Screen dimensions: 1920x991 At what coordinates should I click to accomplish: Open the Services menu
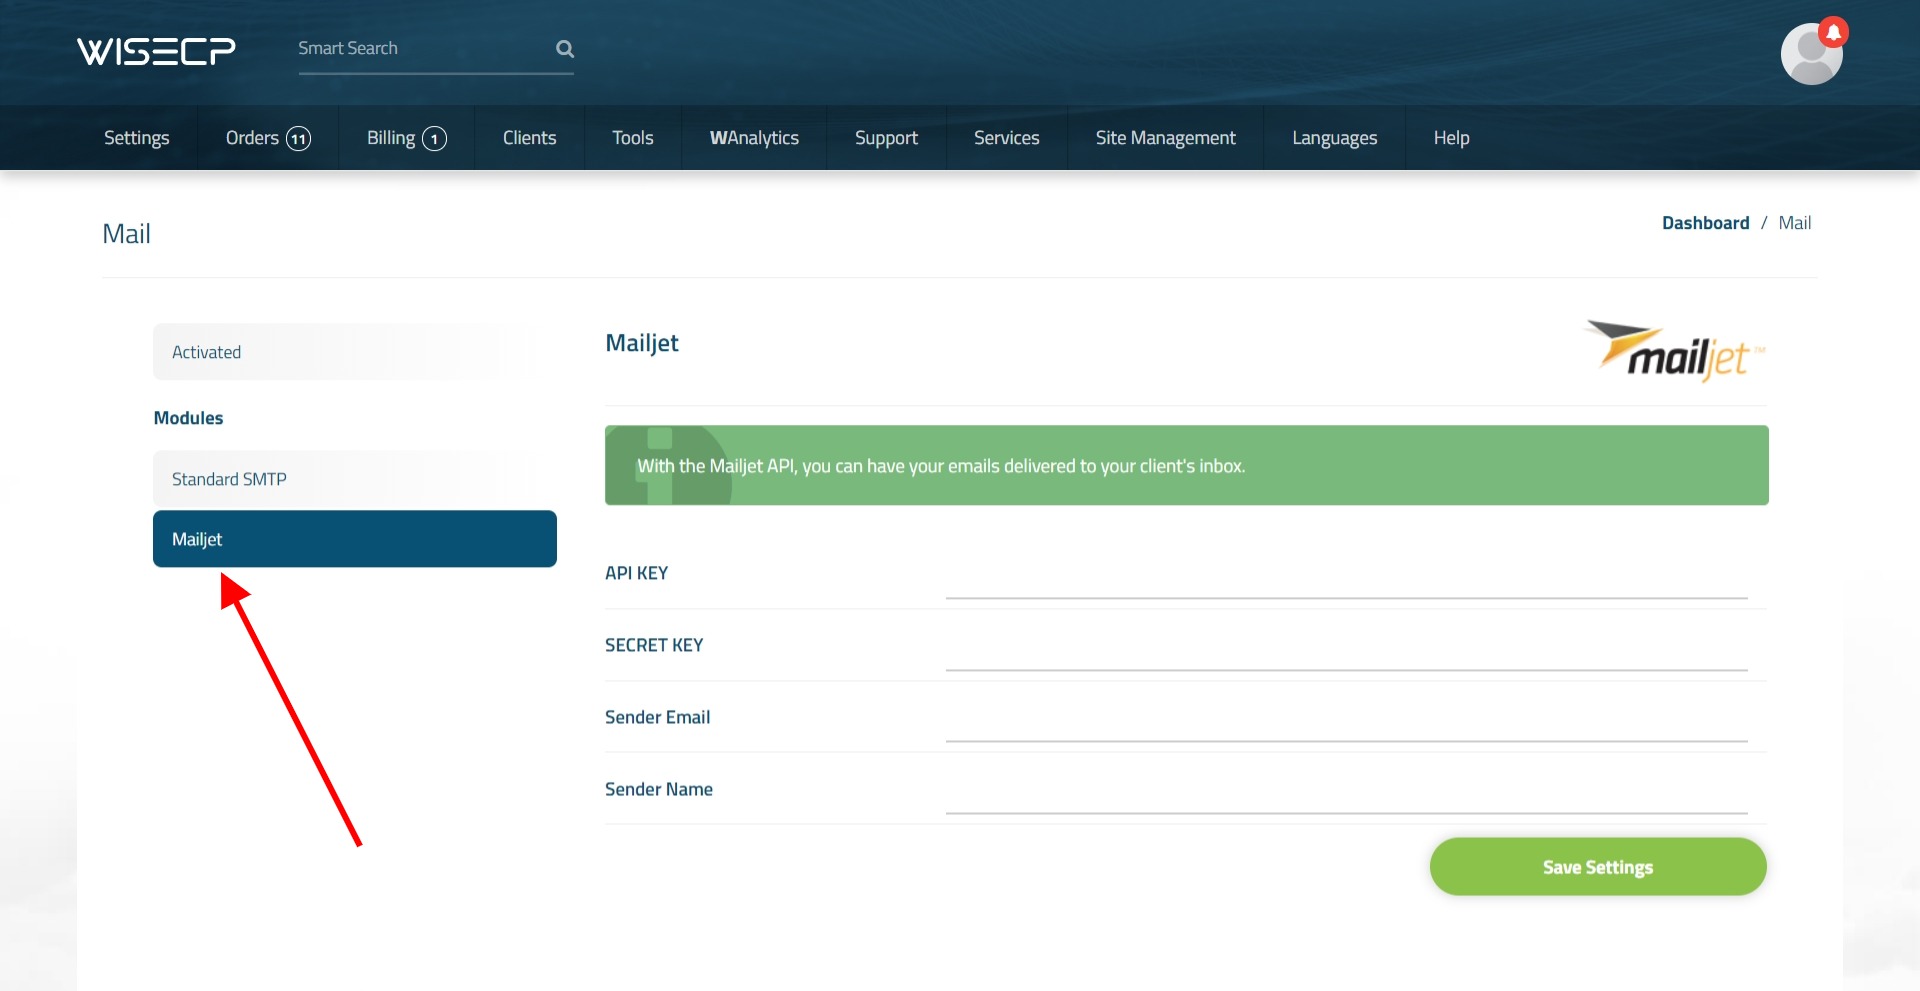[1007, 138]
